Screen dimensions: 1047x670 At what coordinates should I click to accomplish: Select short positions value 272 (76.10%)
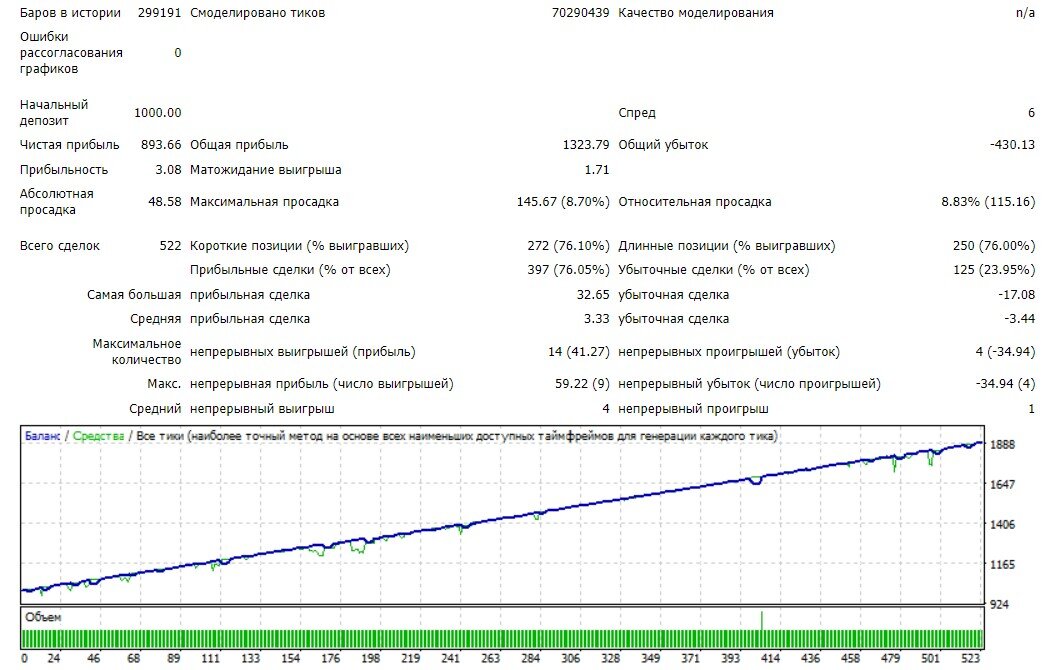(x=568, y=246)
